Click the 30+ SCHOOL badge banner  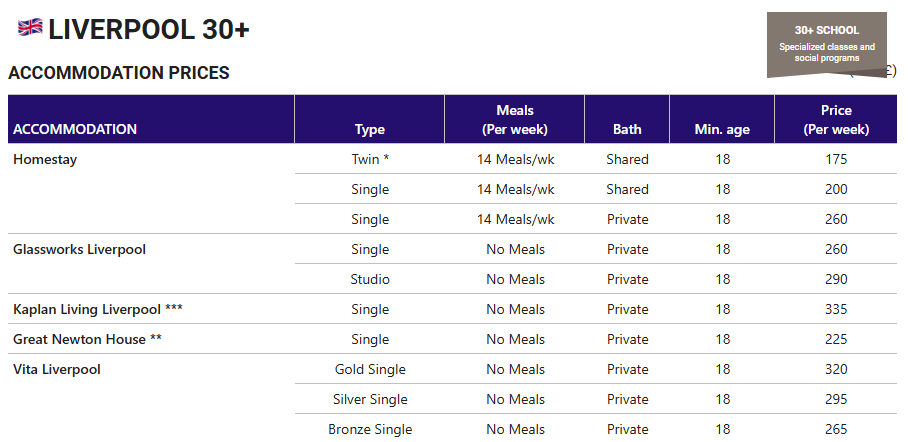pos(826,45)
